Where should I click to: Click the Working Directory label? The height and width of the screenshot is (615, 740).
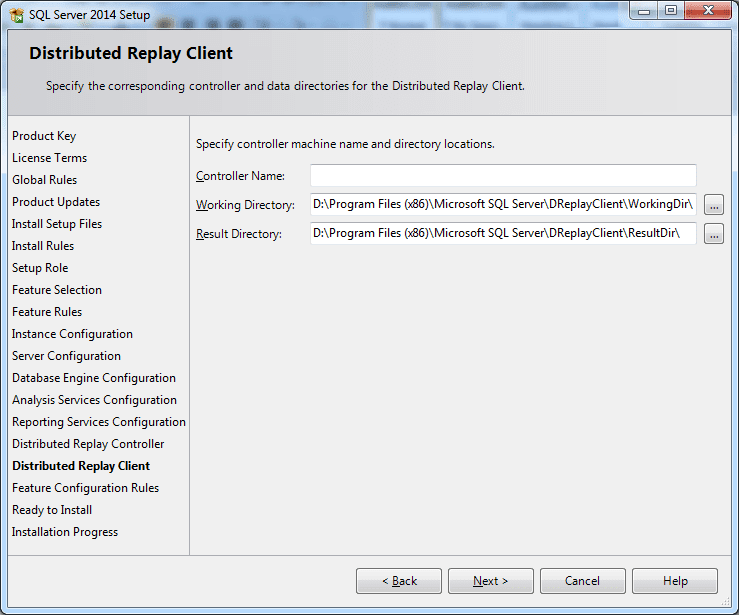tap(245, 205)
